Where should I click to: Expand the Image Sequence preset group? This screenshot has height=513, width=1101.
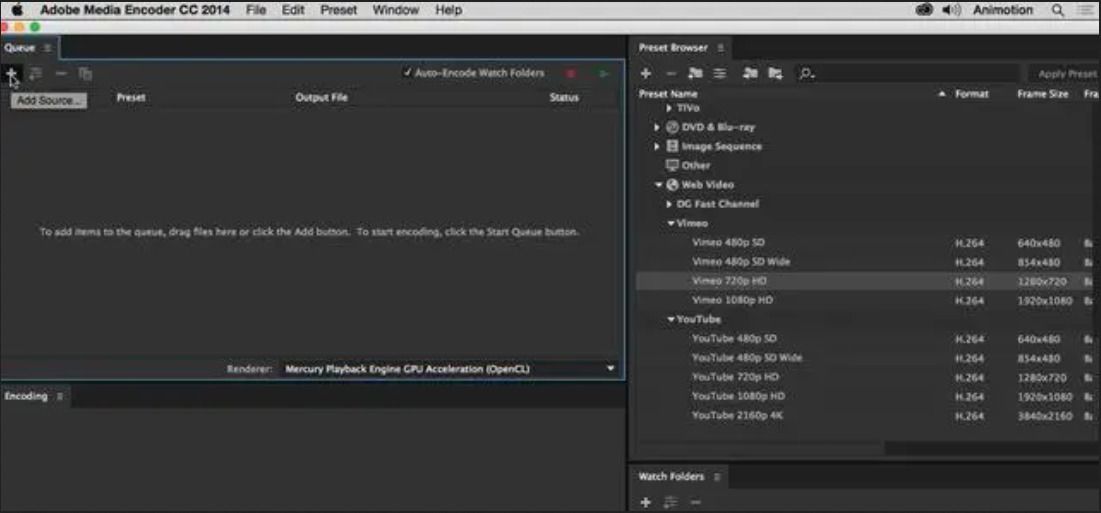click(657, 147)
